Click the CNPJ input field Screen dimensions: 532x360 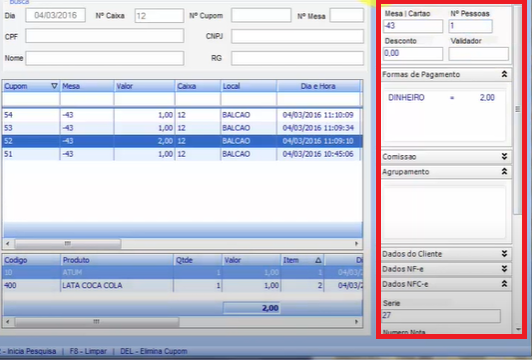(x=297, y=36)
